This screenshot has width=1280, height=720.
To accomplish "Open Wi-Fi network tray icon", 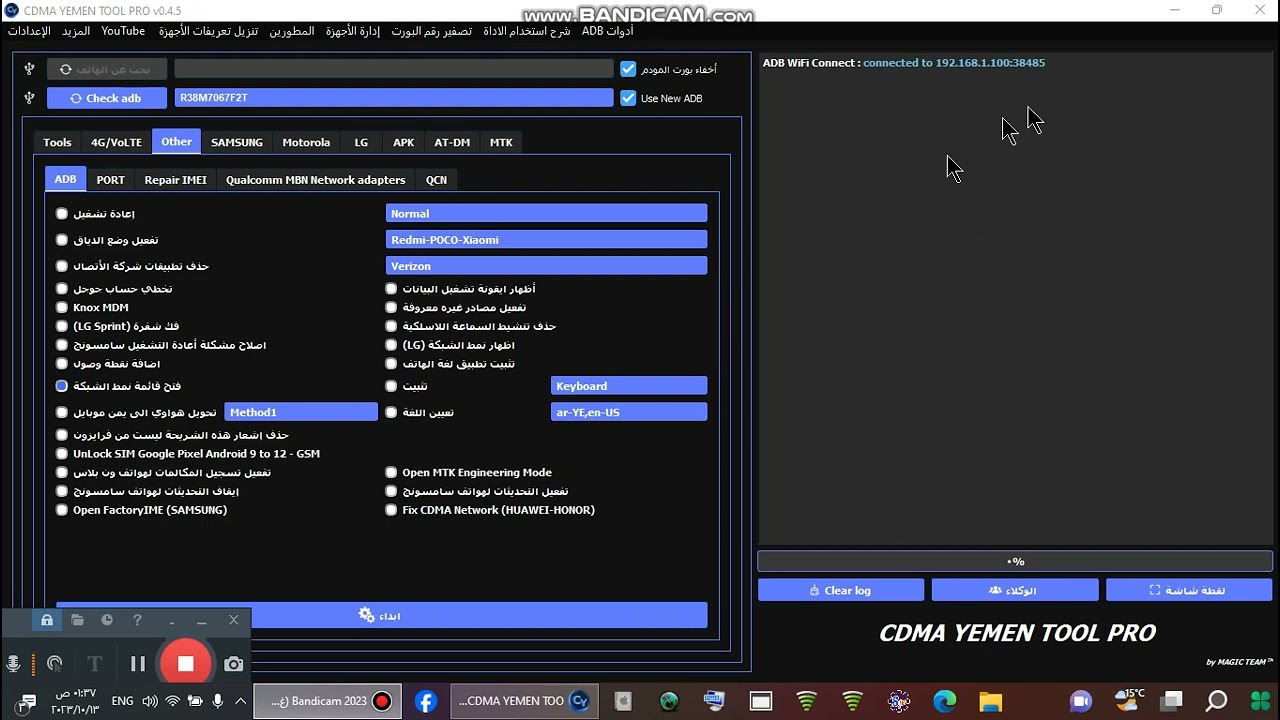I will [172, 702].
